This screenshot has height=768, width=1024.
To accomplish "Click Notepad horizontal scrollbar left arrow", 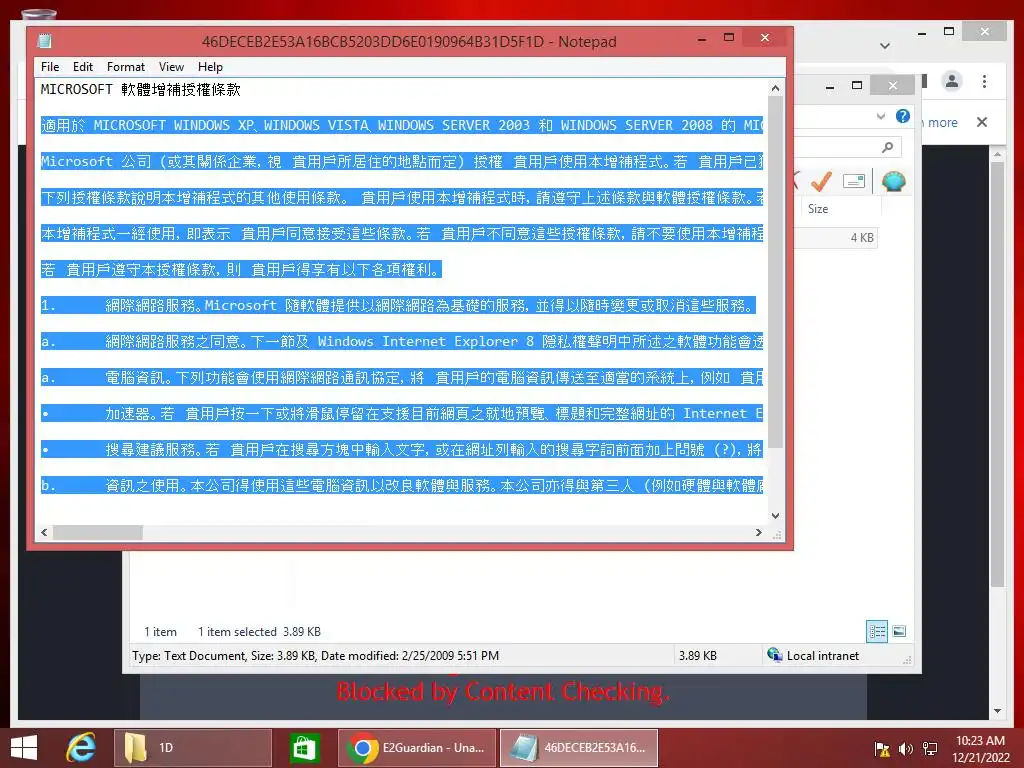I will pyautogui.click(x=44, y=532).
